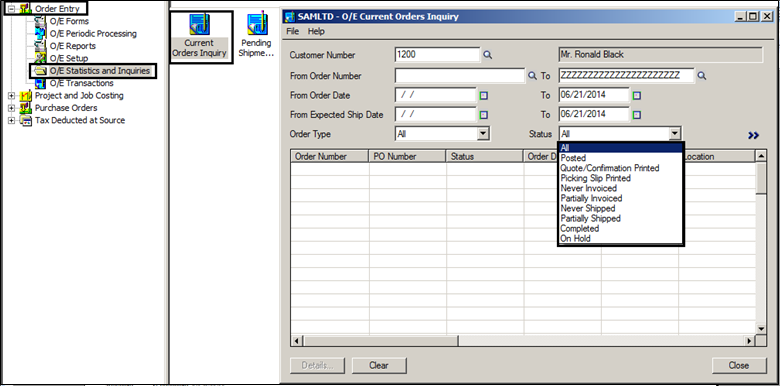The width and height of the screenshot is (780, 386).
Task: Click the From Order Date field
Action: coord(436,95)
